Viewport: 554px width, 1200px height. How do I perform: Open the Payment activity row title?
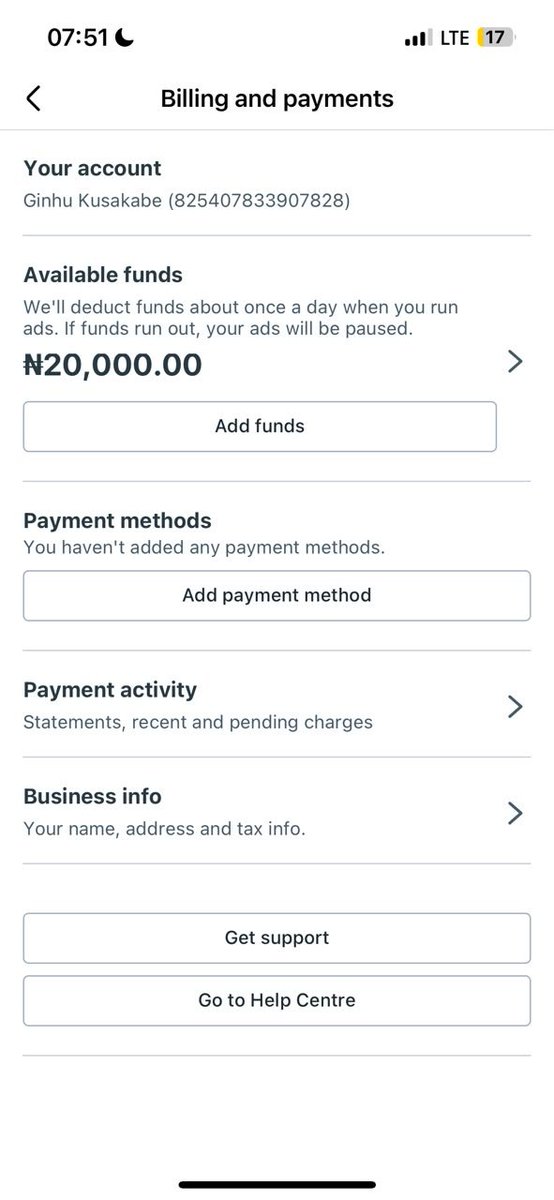point(110,690)
